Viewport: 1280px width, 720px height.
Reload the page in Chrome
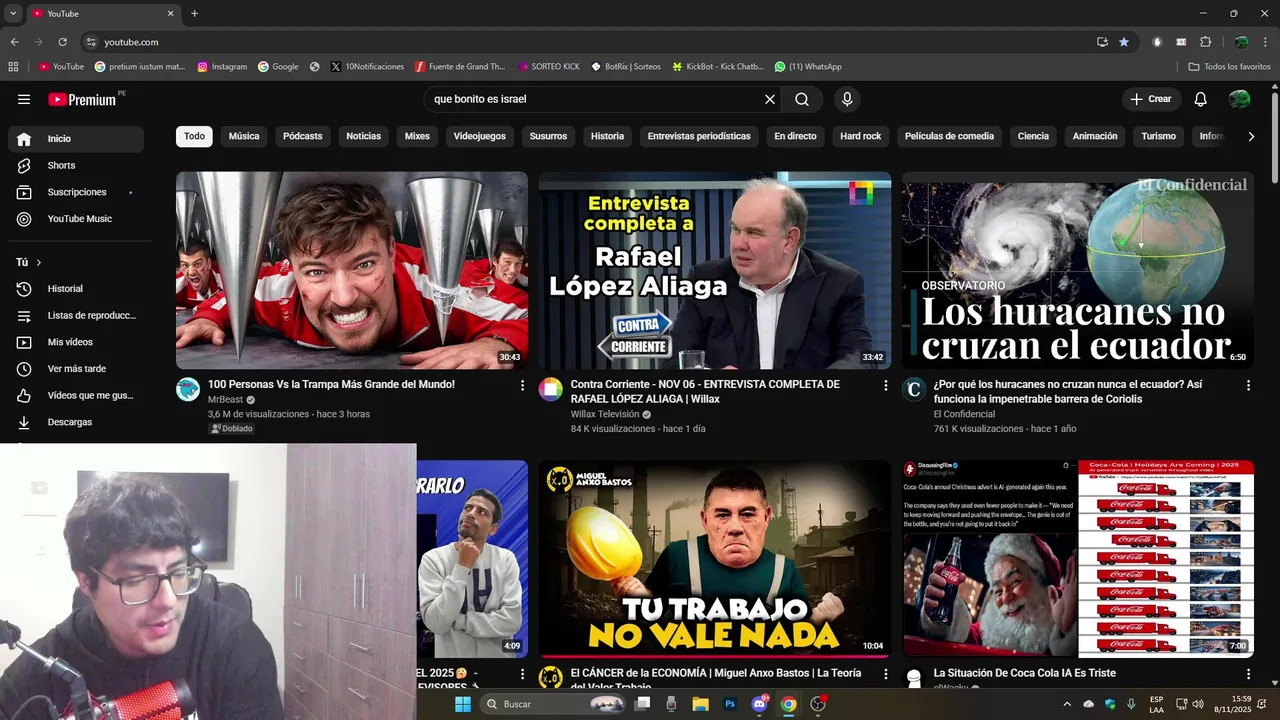(x=63, y=42)
